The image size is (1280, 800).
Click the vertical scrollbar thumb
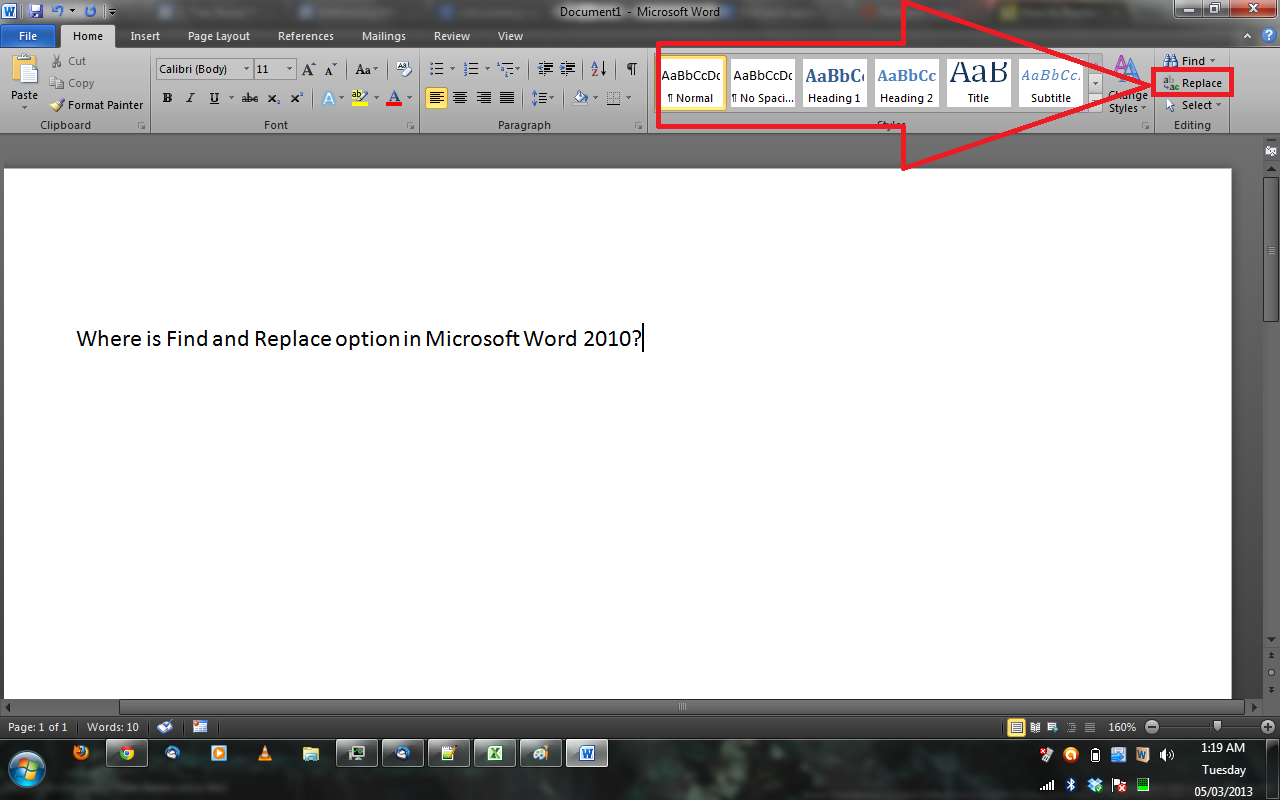click(x=1270, y=249)
